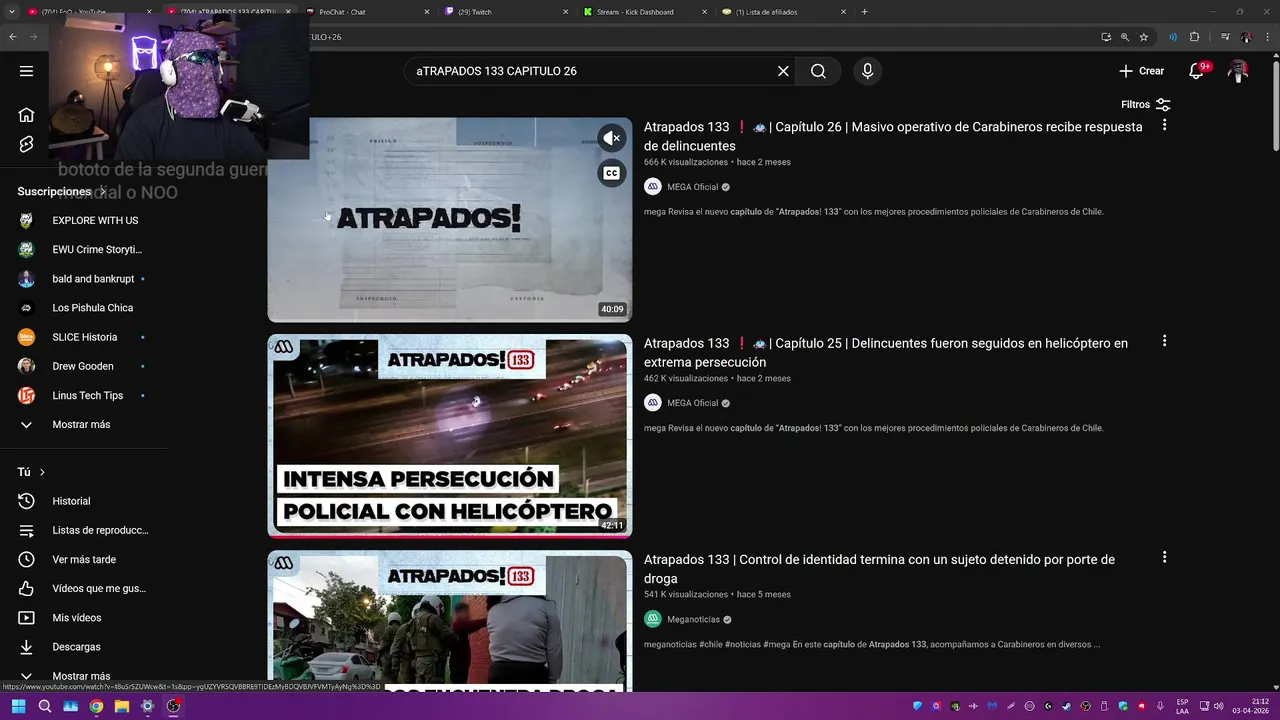Open Capítulo 25 helicopter chase video title
Viewport: 1280px width, 720px height.
(x=886, y=352)
